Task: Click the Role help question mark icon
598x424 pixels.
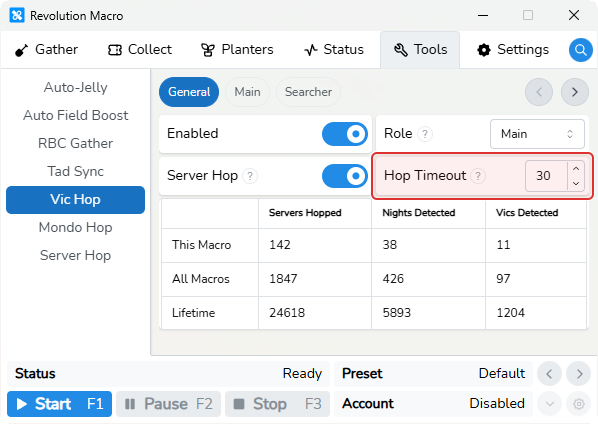Action: (x=425, y=134)
